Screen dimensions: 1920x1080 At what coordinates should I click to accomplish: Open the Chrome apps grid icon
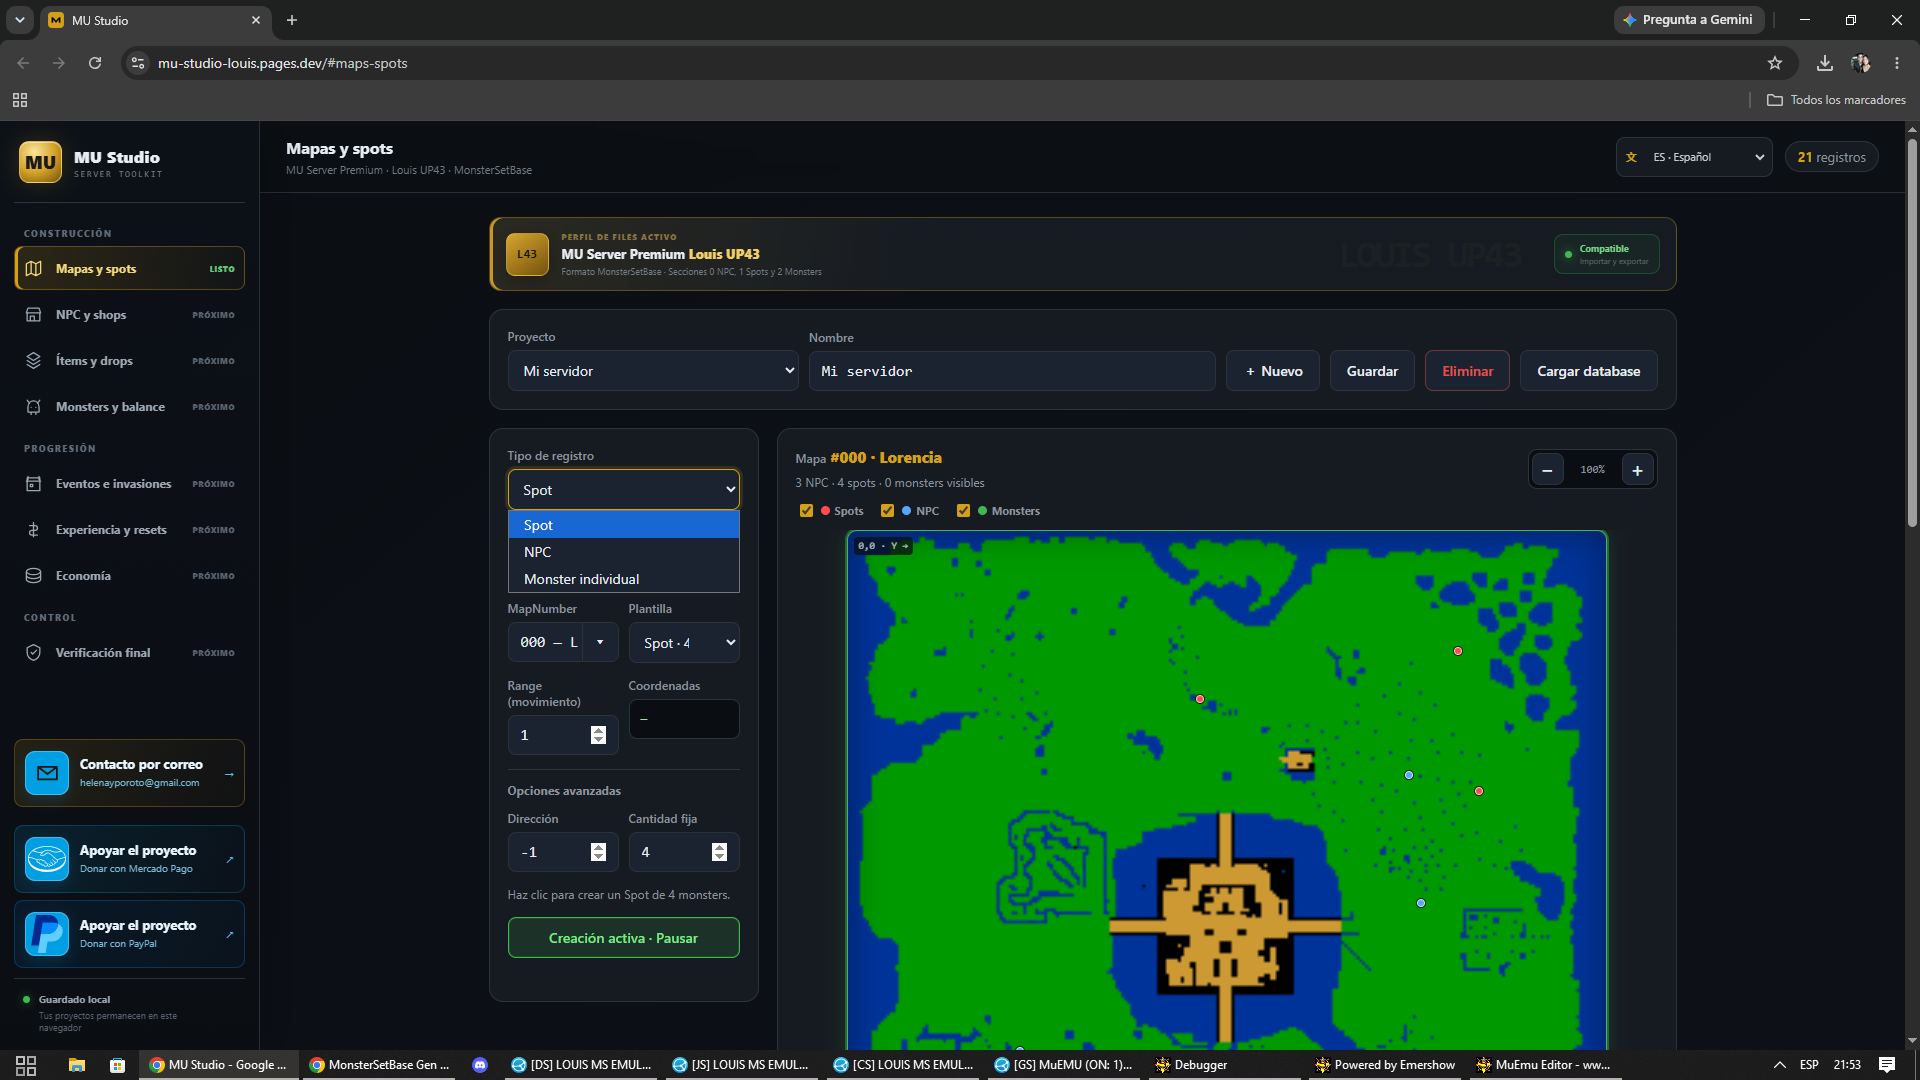click(20, 100)
